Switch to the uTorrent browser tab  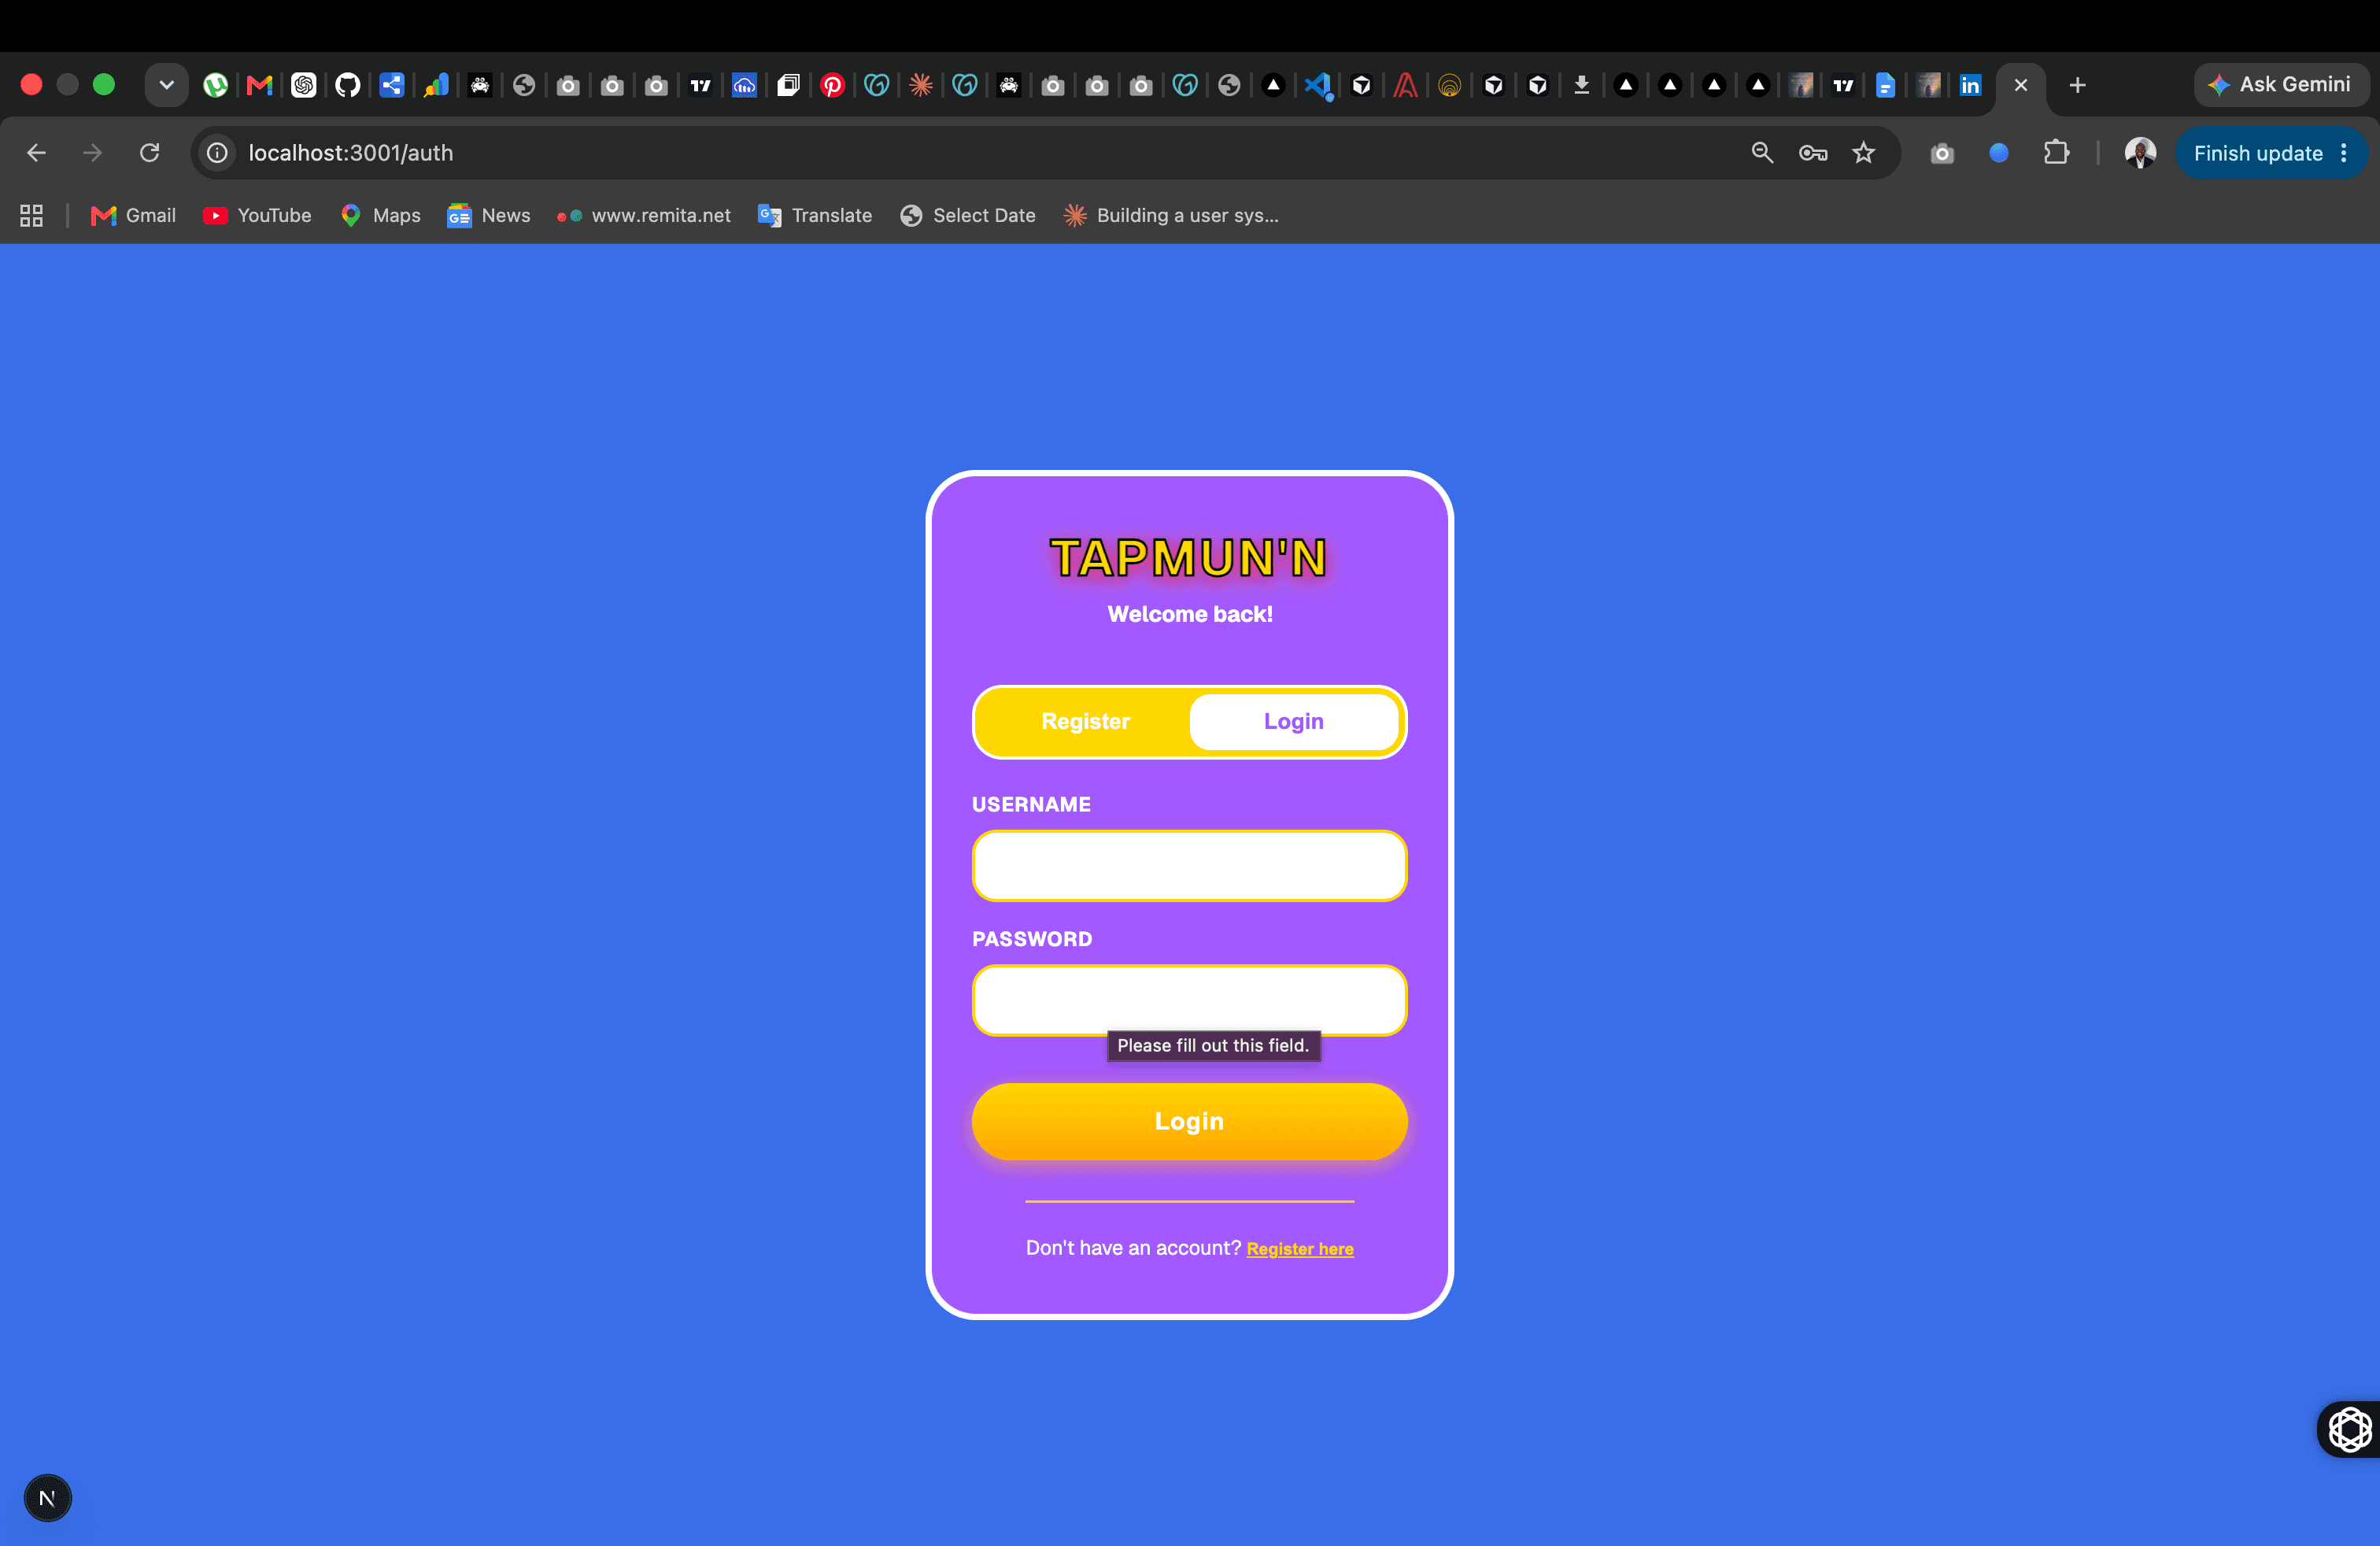(x=215, y=85)
